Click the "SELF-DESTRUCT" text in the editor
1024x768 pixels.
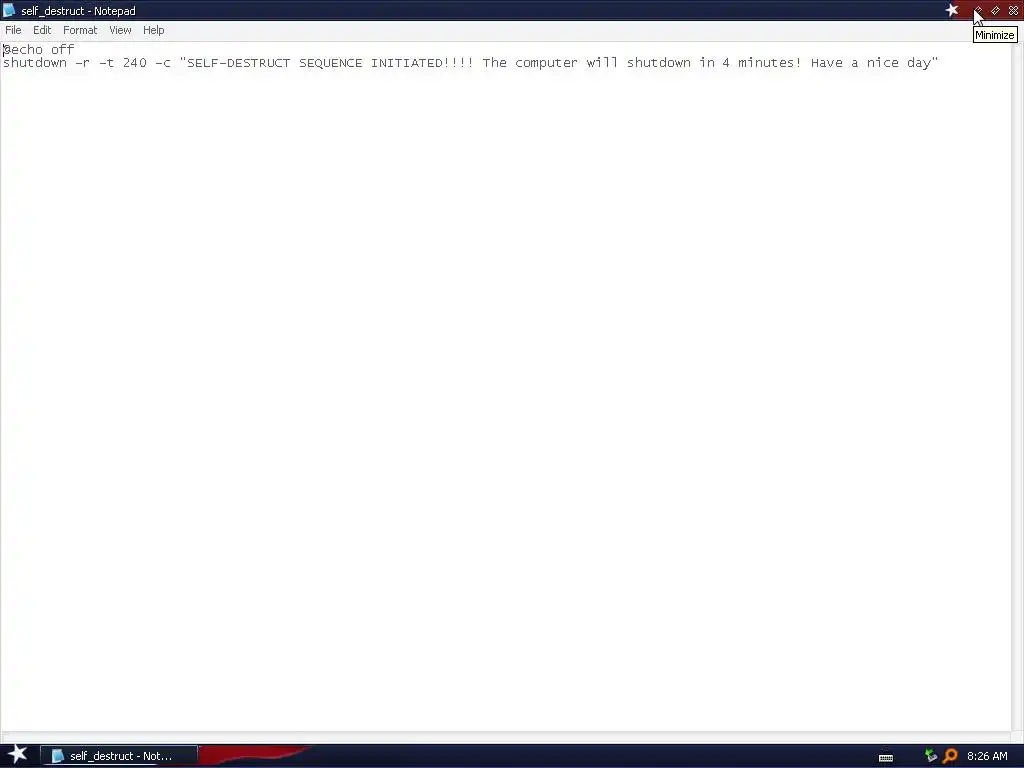tap(238, 63)
